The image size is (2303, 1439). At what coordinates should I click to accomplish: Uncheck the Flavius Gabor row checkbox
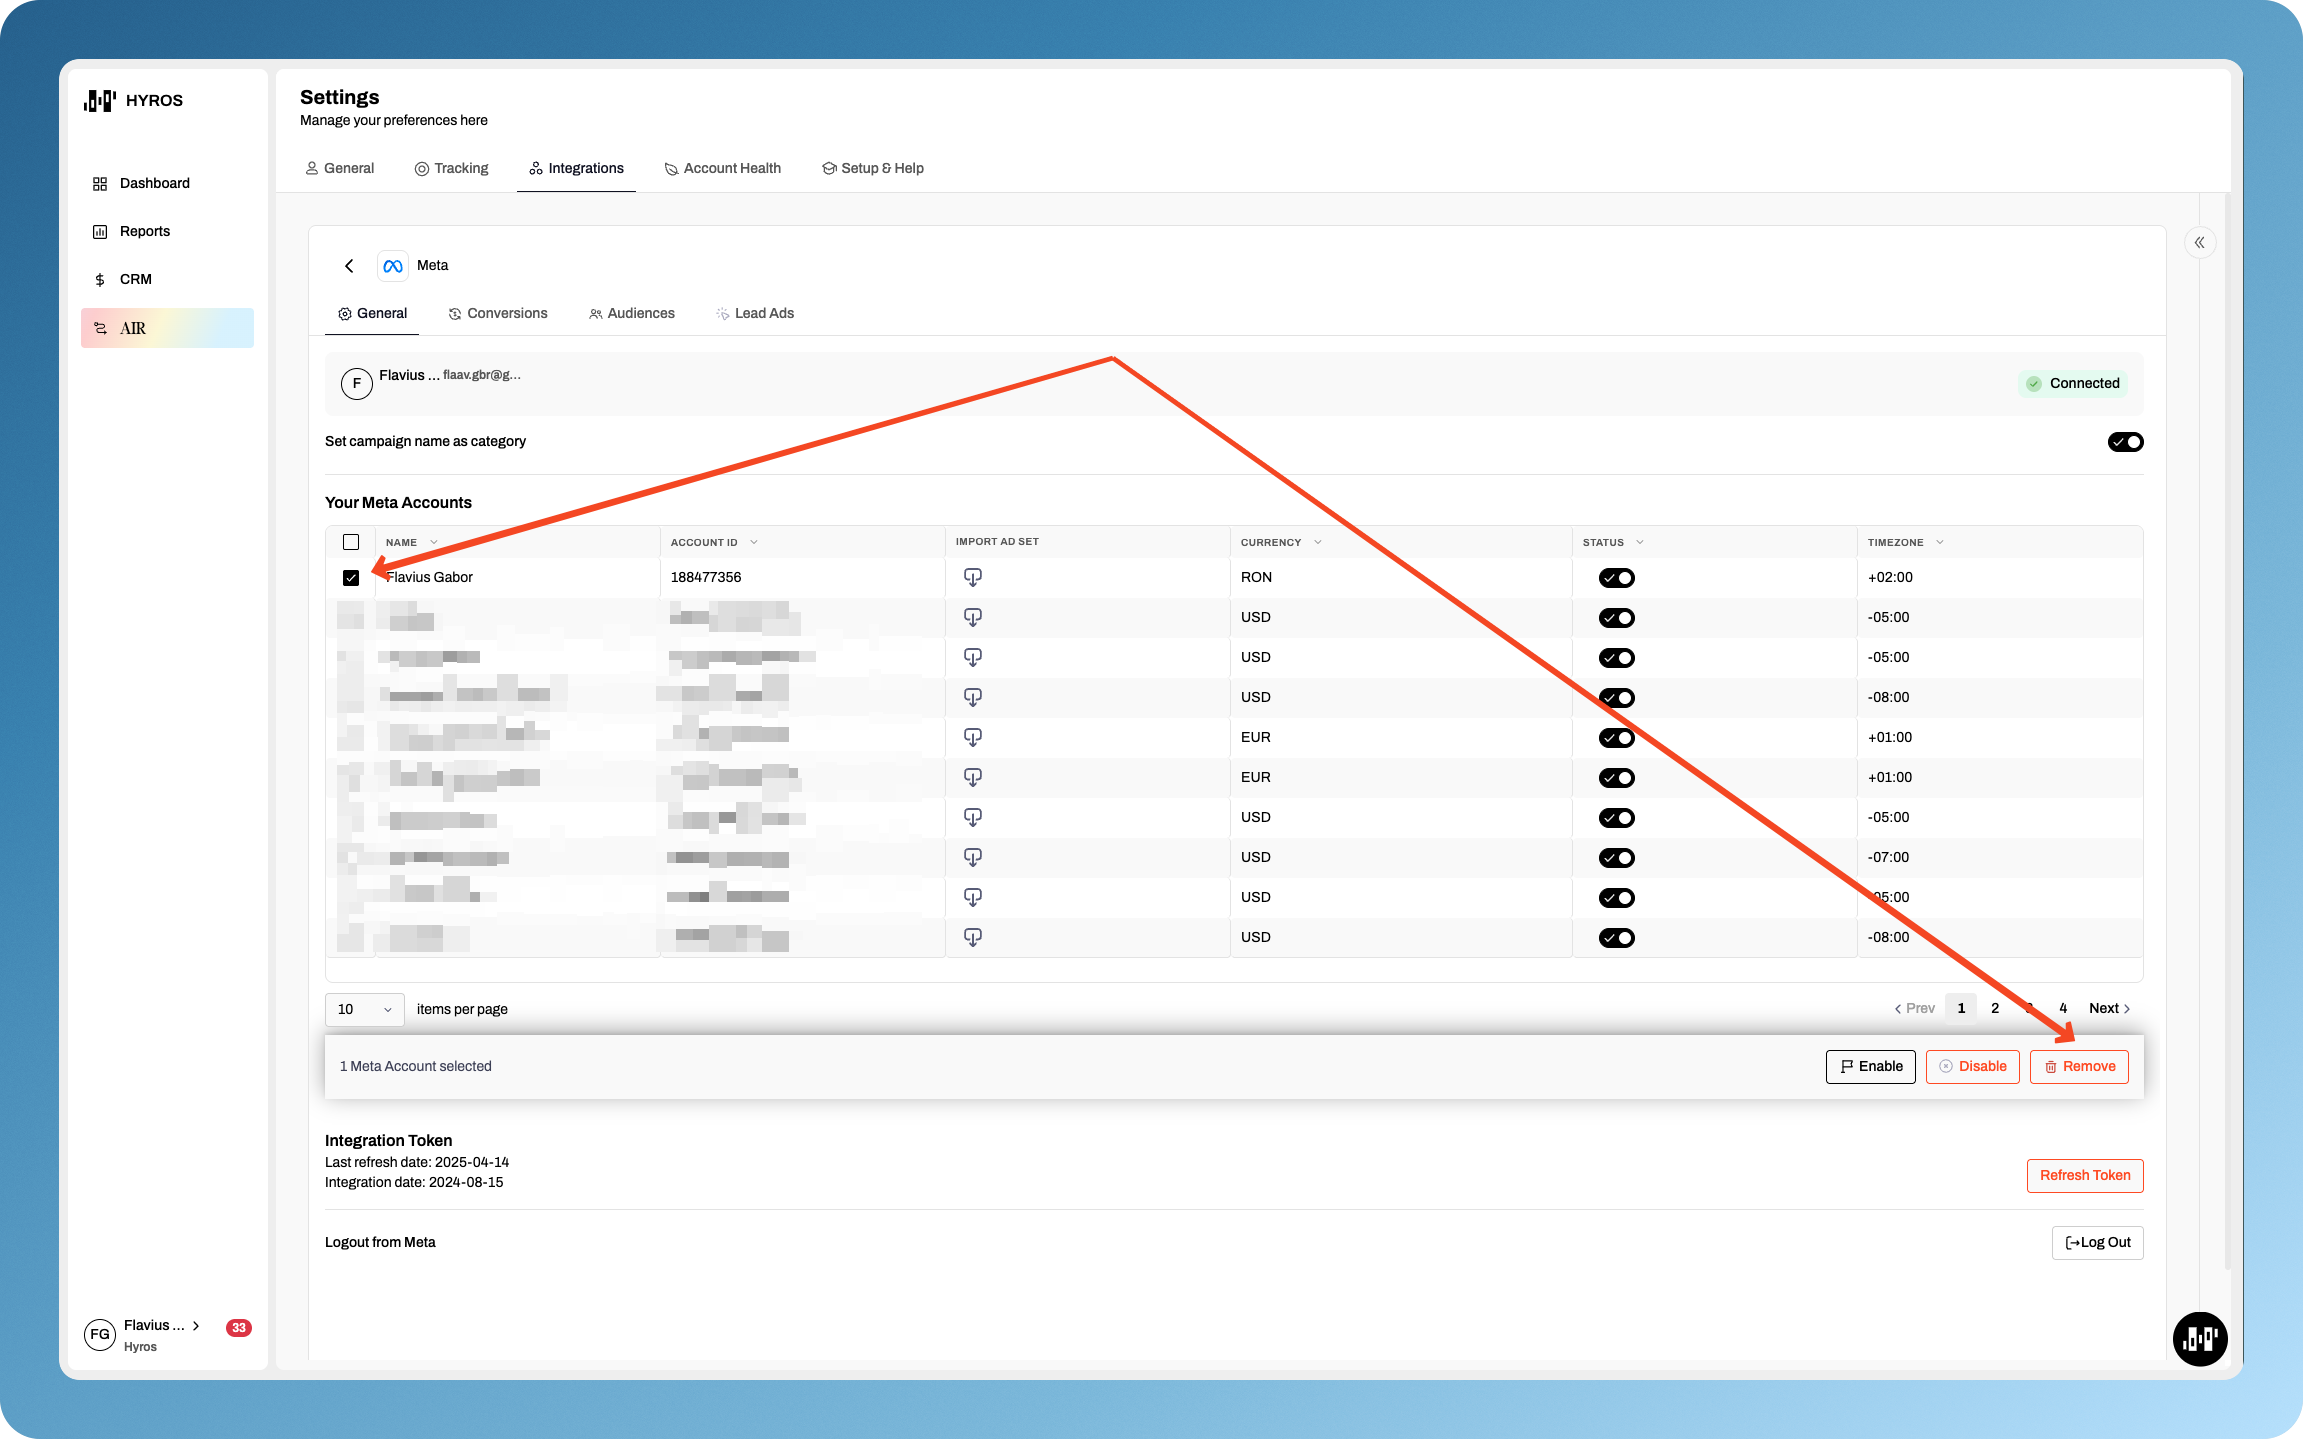click(x=351, y=578)
